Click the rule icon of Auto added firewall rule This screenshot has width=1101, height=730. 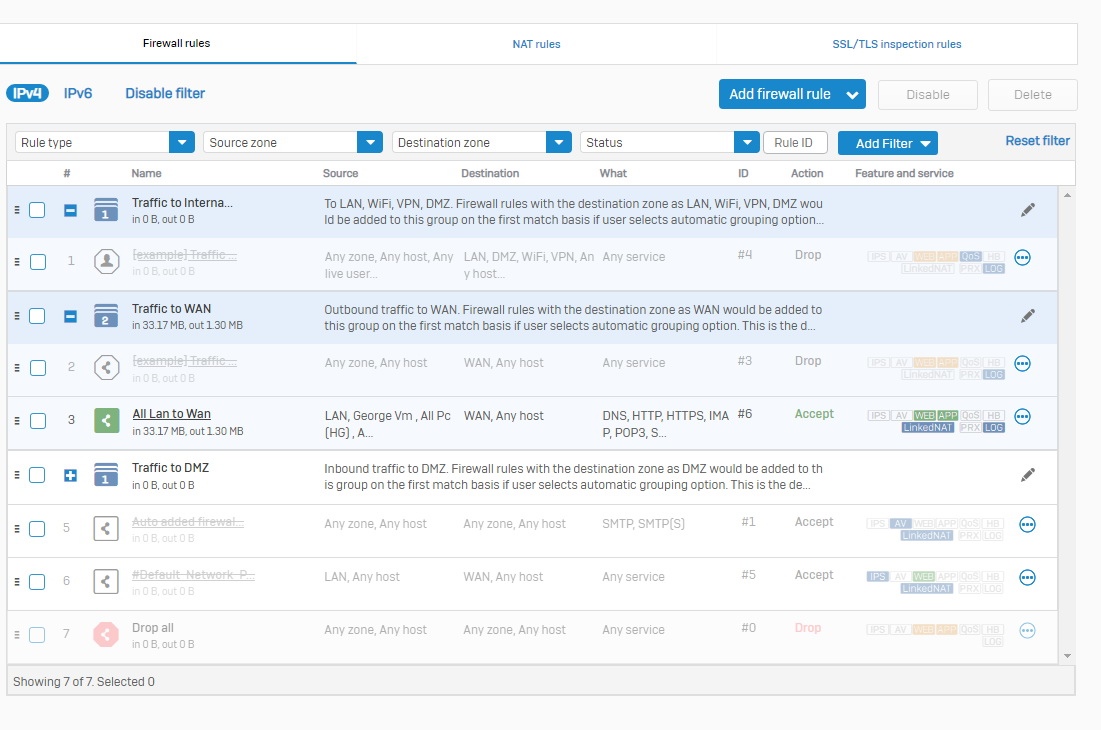[106, 528]
